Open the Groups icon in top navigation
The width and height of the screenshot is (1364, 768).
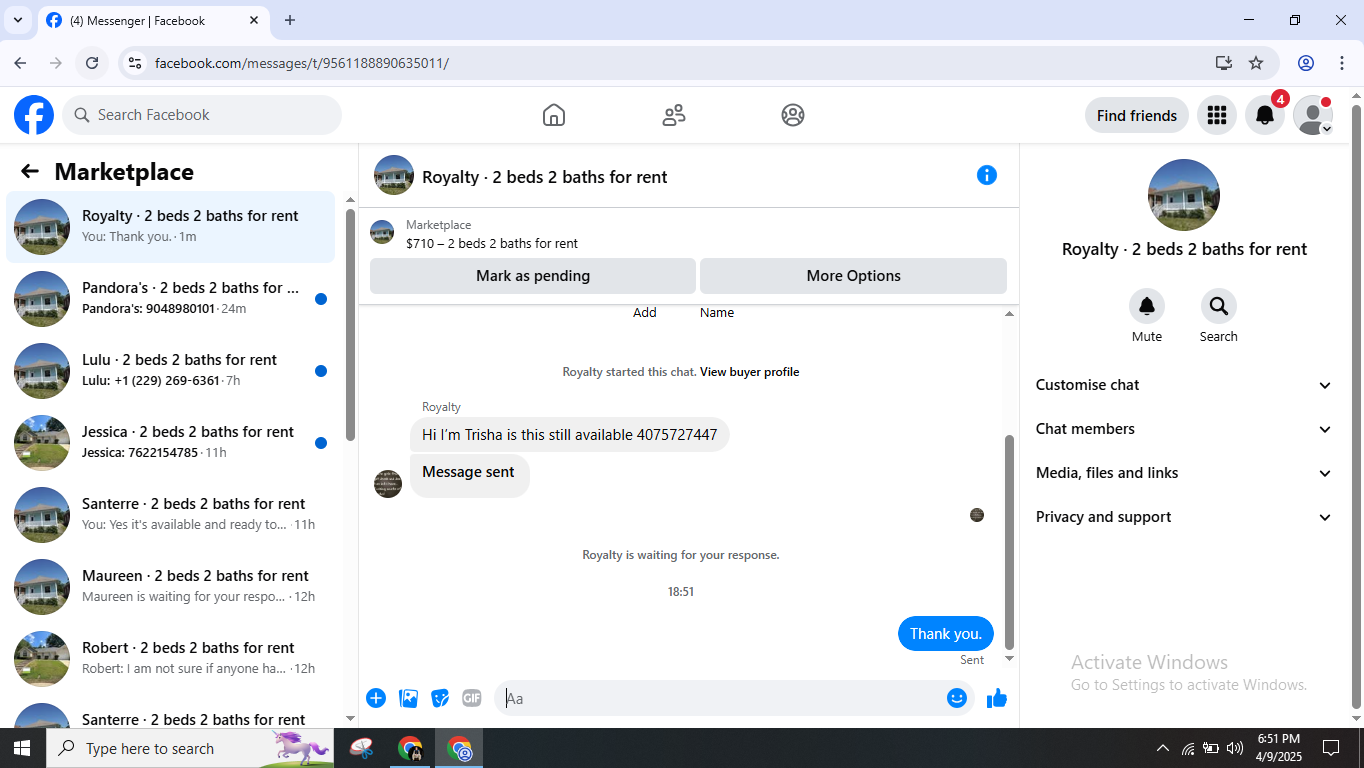coord(793,115)
